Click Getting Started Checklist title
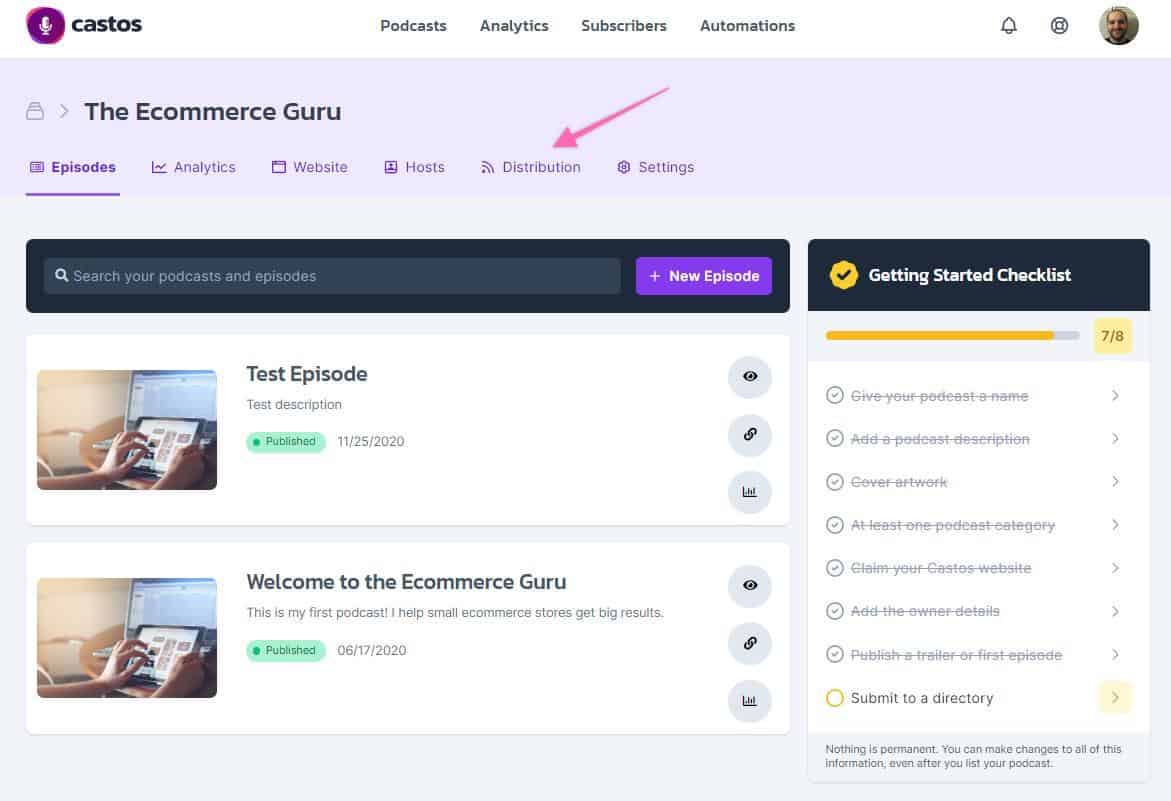The image size is (1171, 801). (x=969, y=275)
